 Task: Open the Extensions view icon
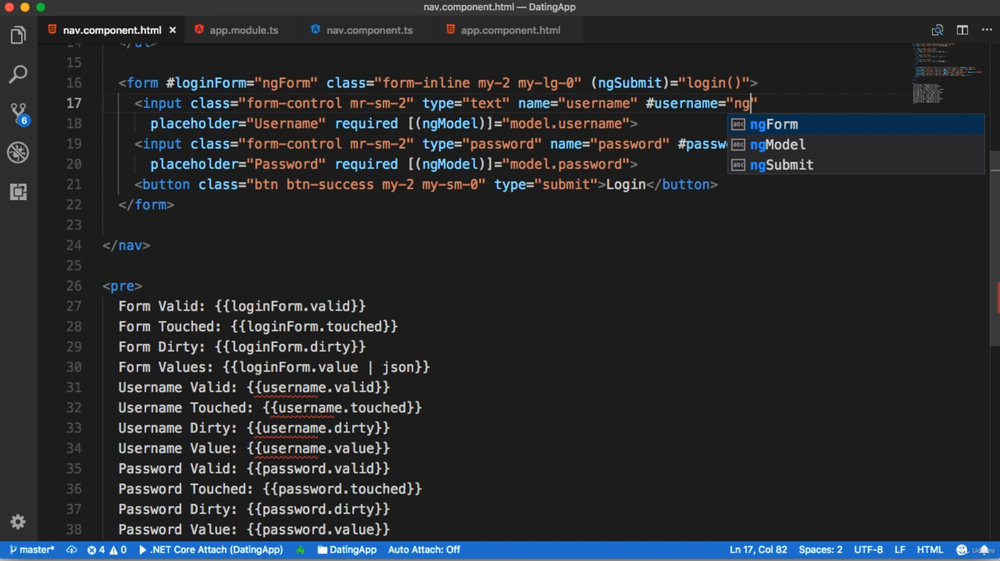18,191
